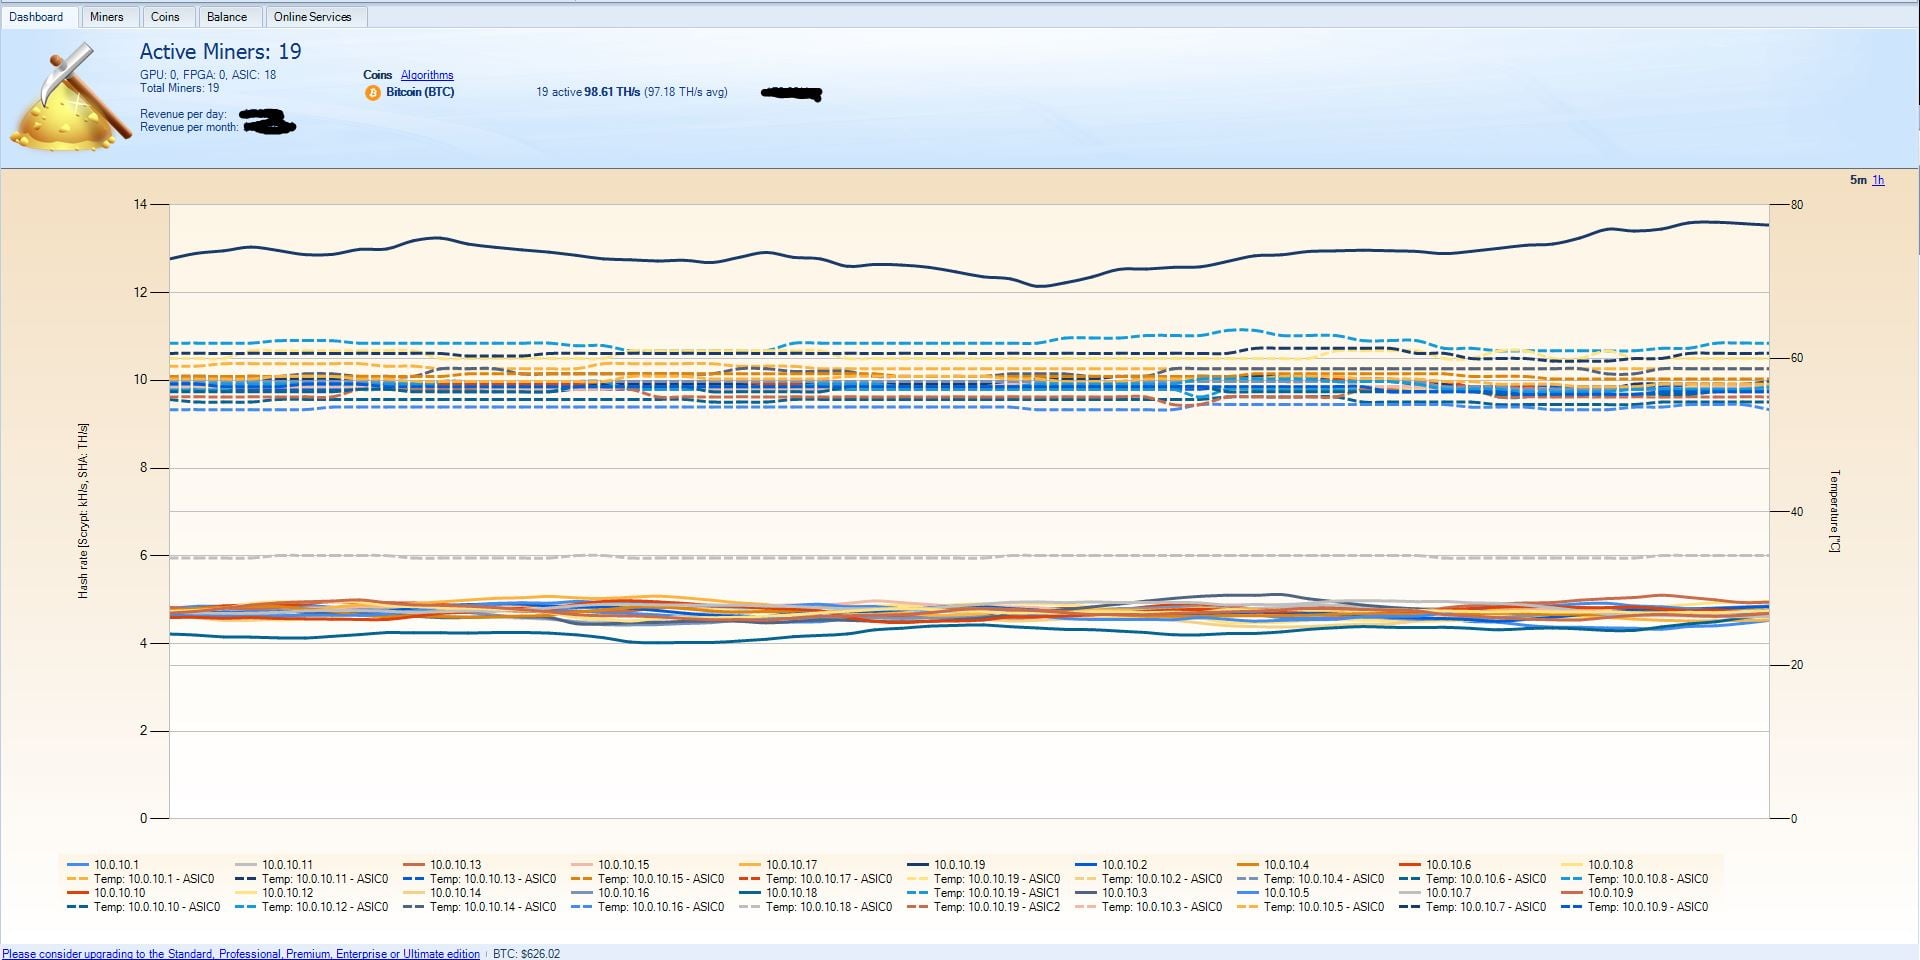This screenshot has height=960, width=1920.
Task: Click the orange Bitcoin coin icon
Action: pos(373,93)
